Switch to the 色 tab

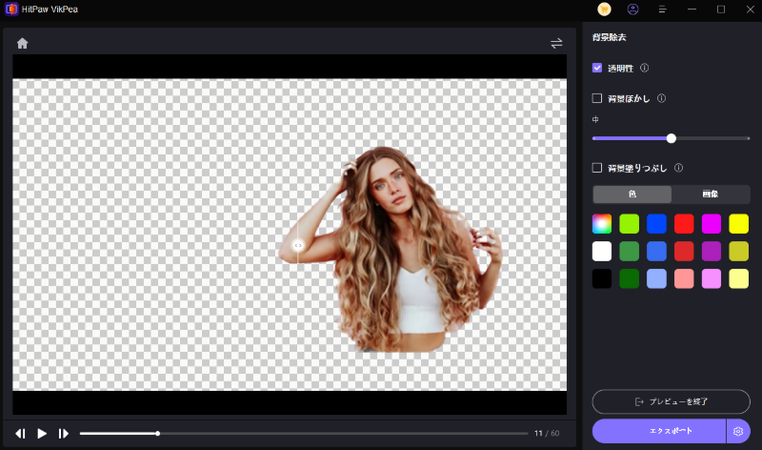coord(632,194)
